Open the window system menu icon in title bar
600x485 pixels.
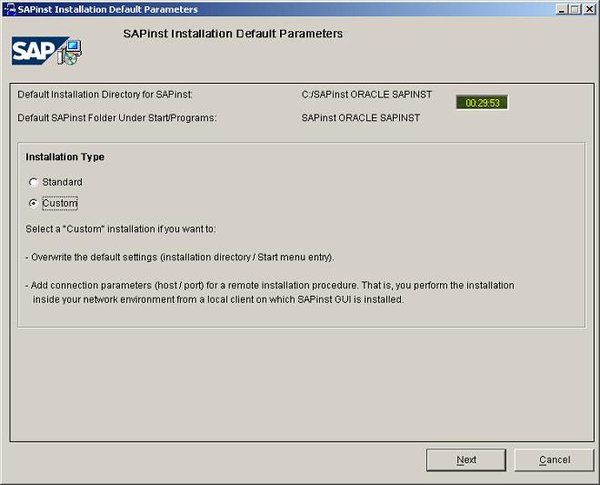click(9, 9)
